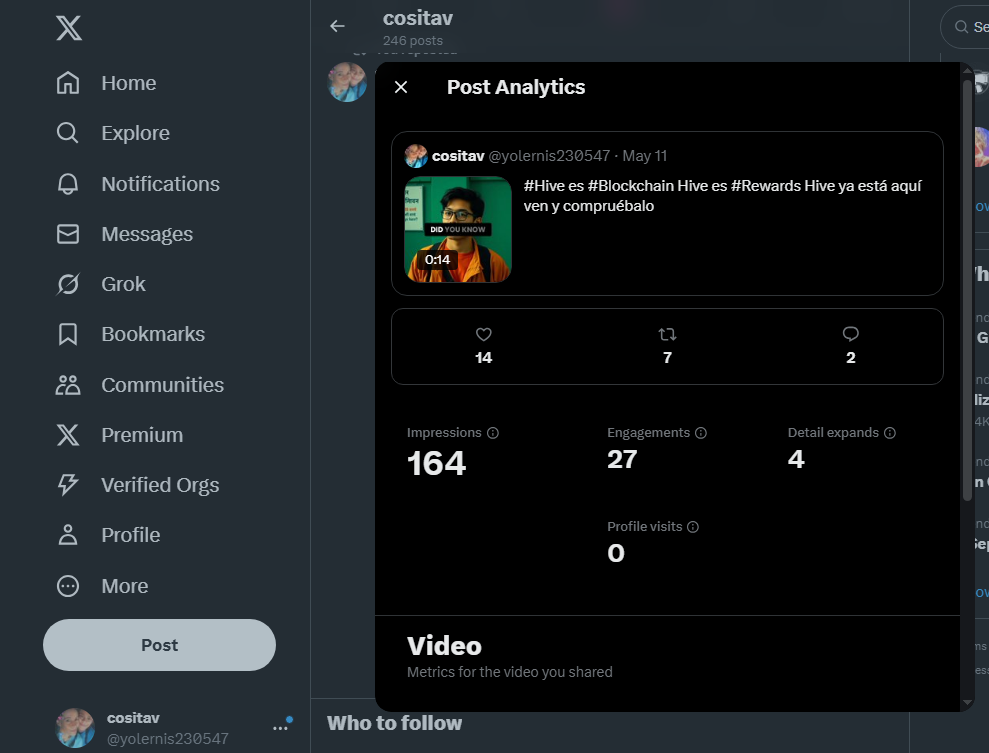Screen dimensions: 989x753
Task: Click the 27 engagements value
Action: [623, 459]
